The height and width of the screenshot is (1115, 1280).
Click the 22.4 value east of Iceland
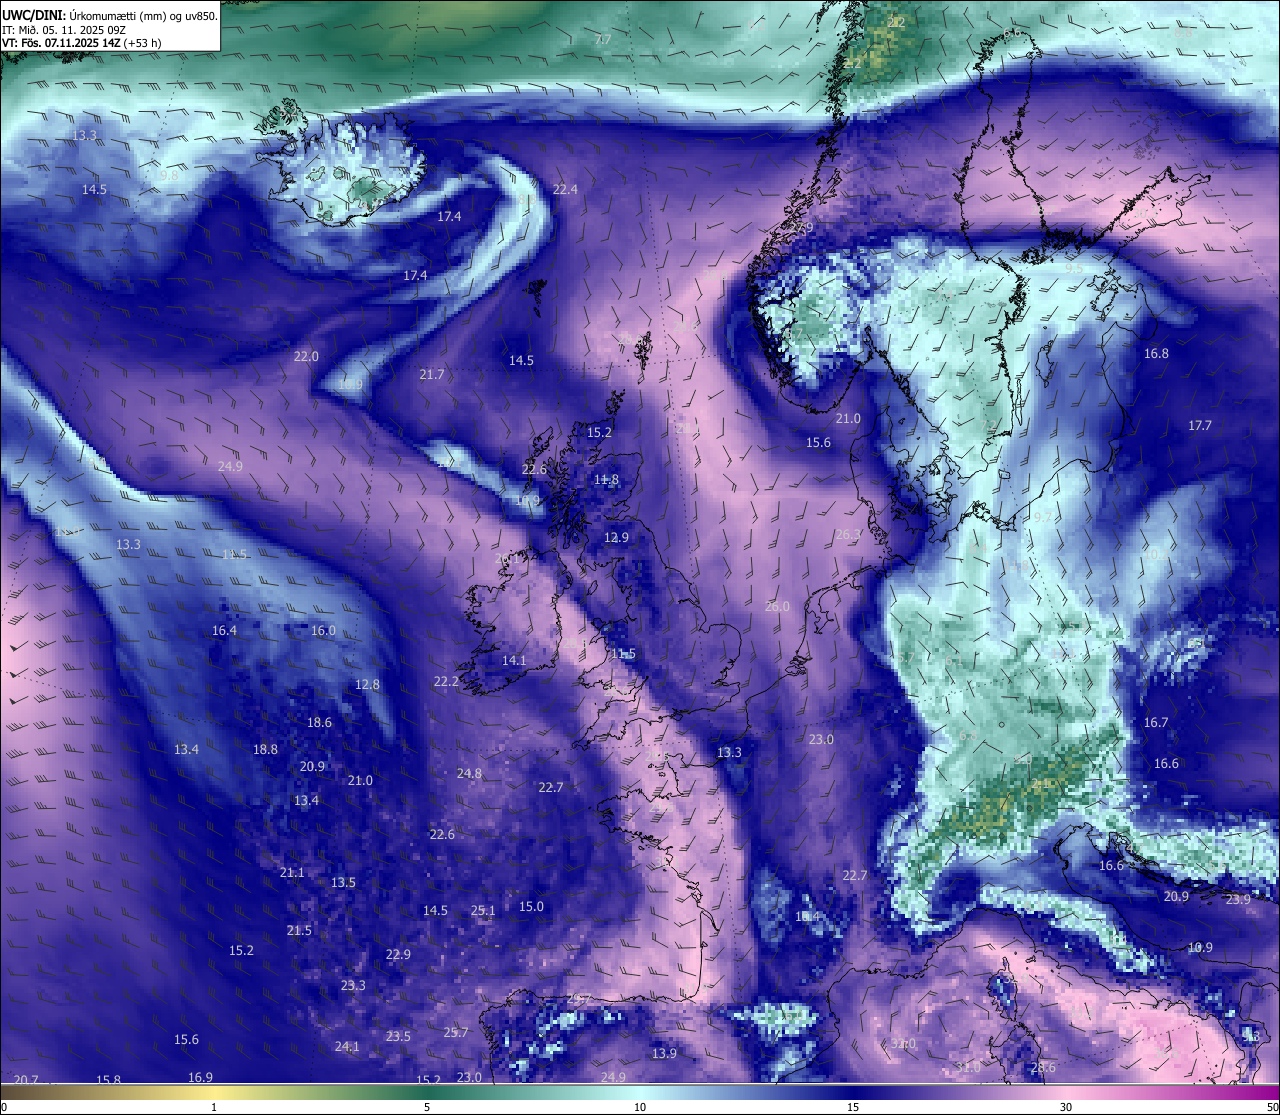pos(565,189)
